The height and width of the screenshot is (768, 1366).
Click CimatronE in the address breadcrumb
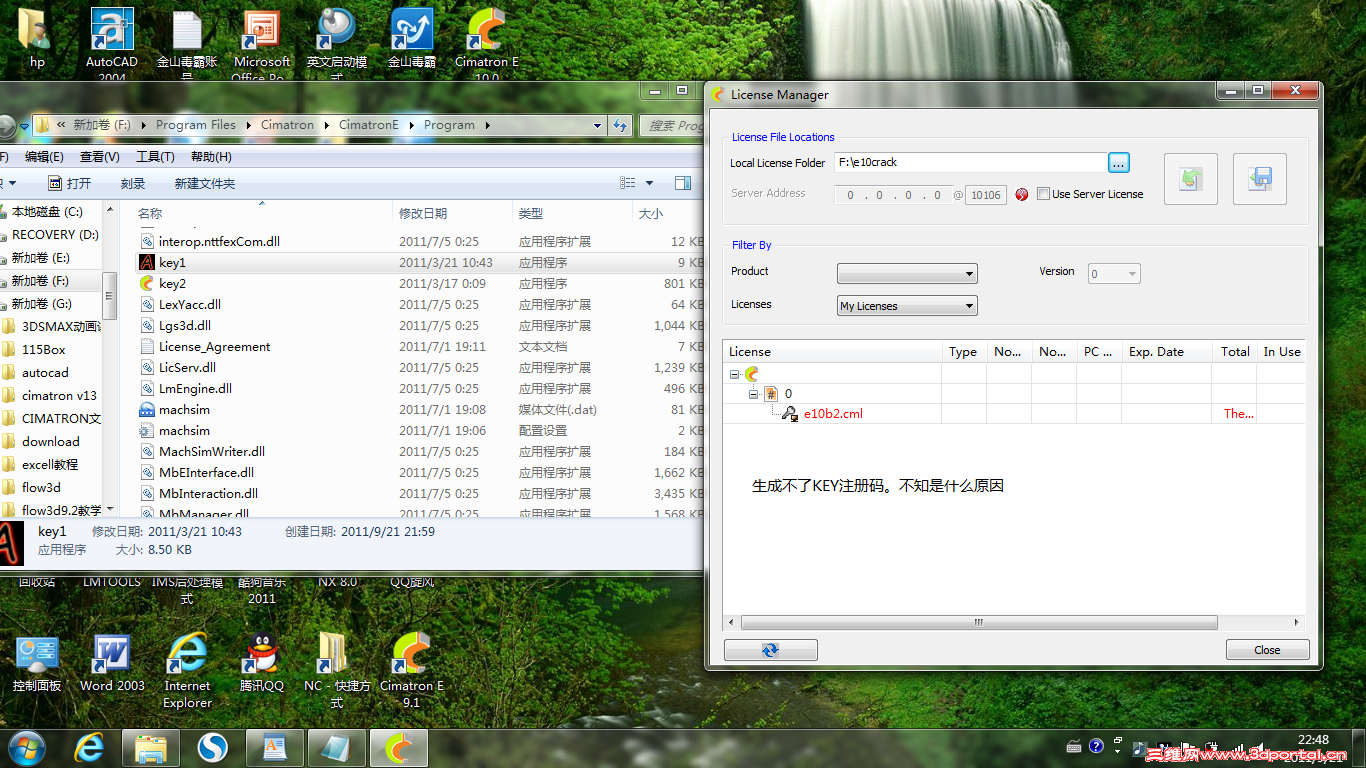(x=368, y=125)
